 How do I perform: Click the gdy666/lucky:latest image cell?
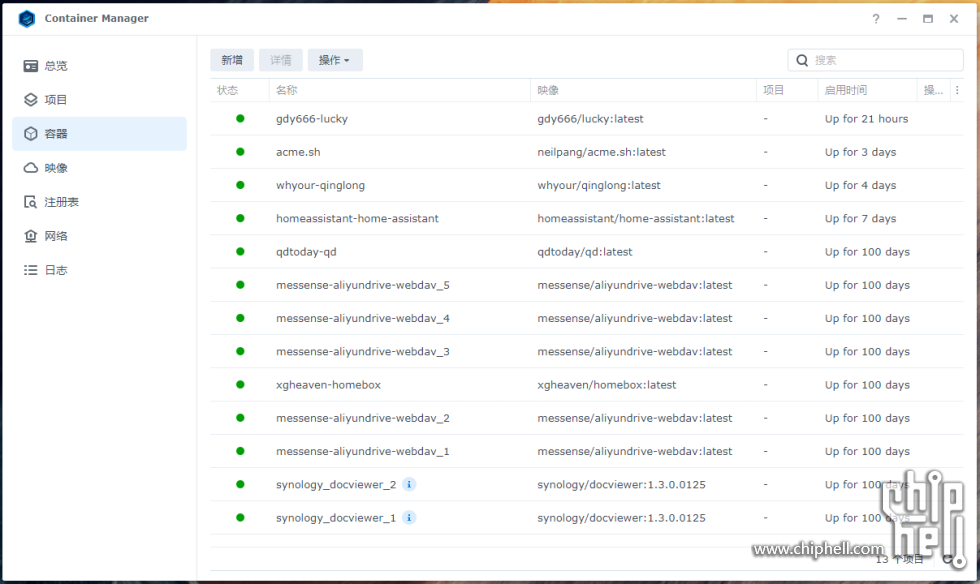pos(590,119)
